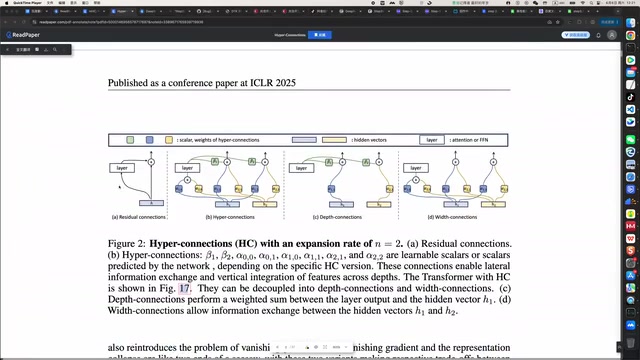Viewport: 640px width, 360px height.
Task: Download the paper via the floating toolbar download icon
Action: [x=46, y=49]
